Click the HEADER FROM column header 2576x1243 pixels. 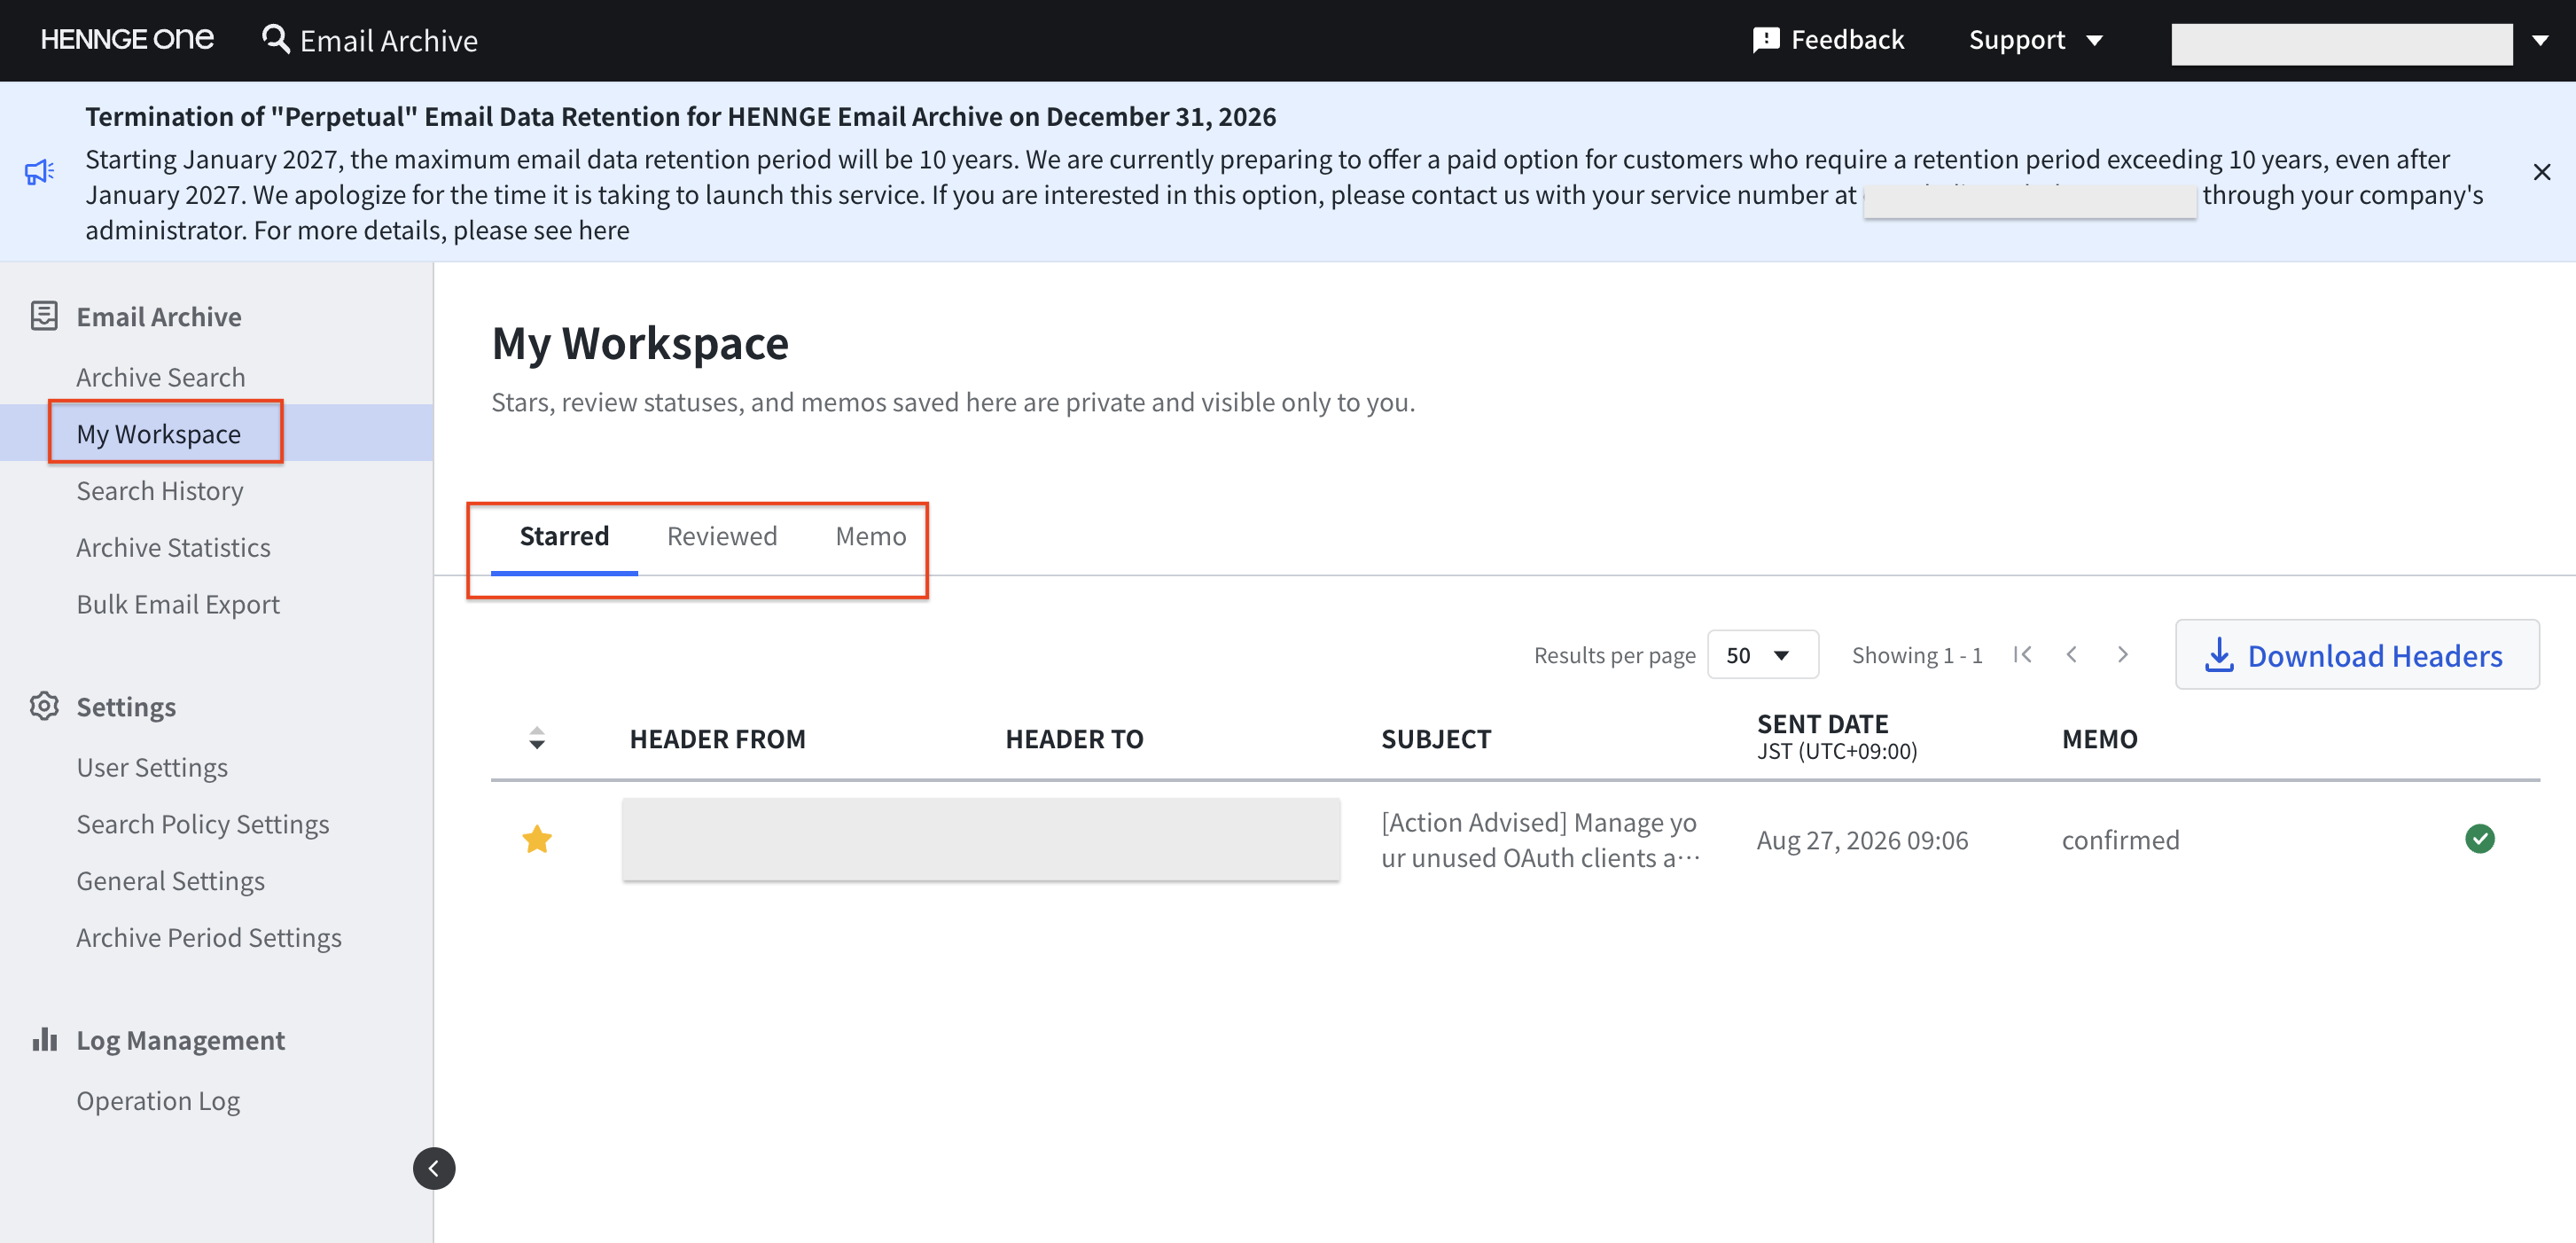coord(717,739)
